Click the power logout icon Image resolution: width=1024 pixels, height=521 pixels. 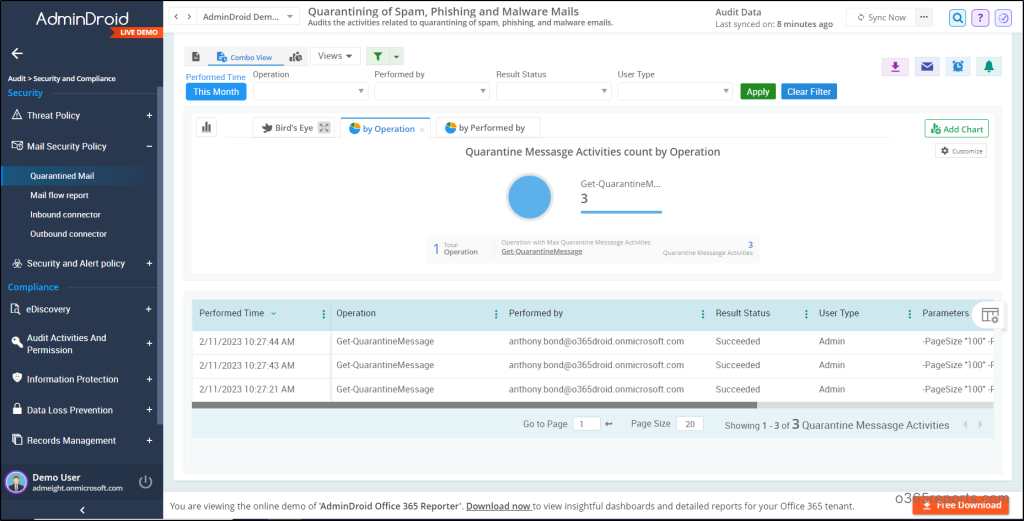click(x=146, y=482)
